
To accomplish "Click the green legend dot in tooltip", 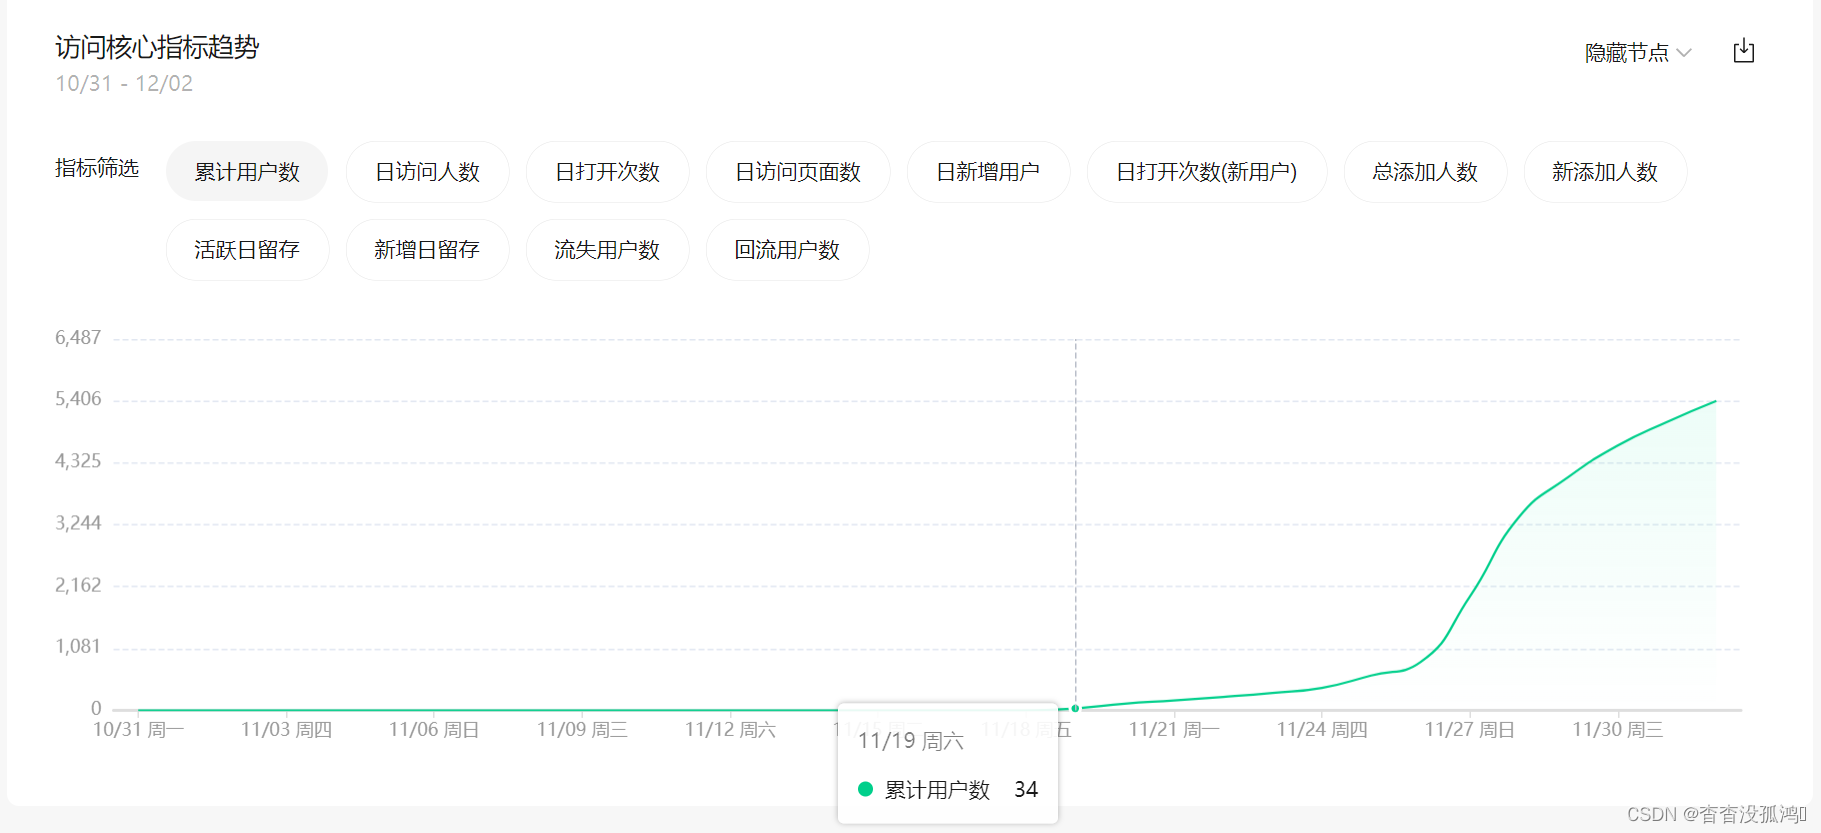I will click(x=866, y=789).
